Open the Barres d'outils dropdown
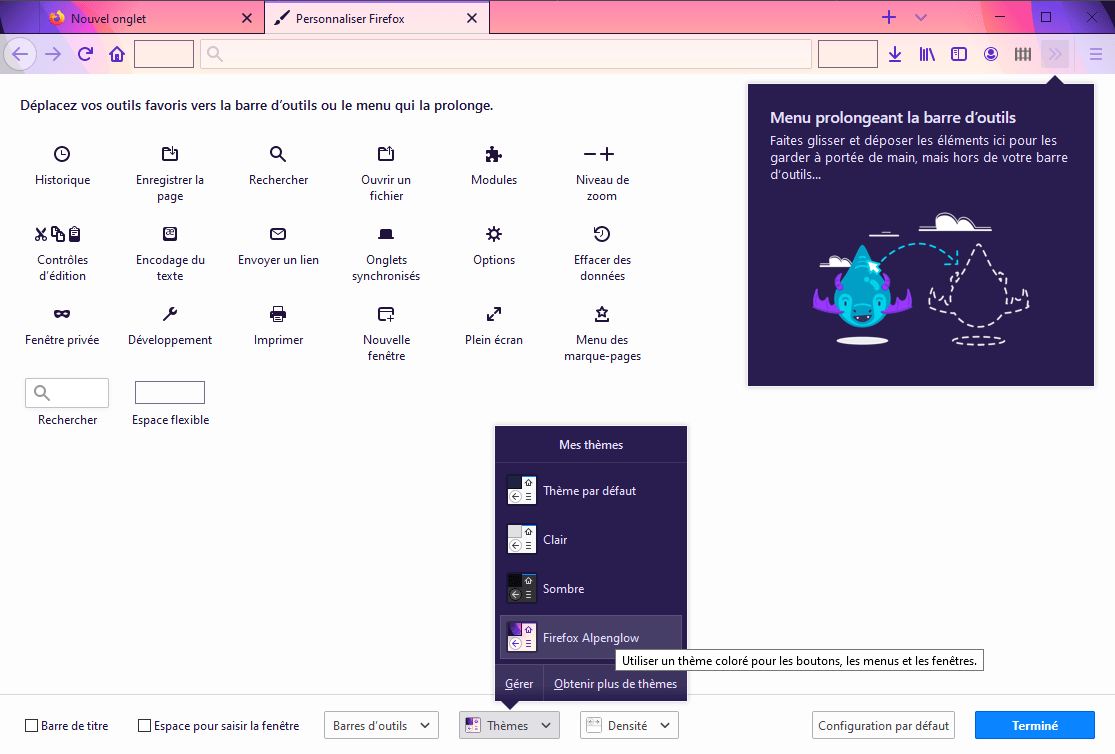This screenshot has width=1115, height=754. pos(381,726)
